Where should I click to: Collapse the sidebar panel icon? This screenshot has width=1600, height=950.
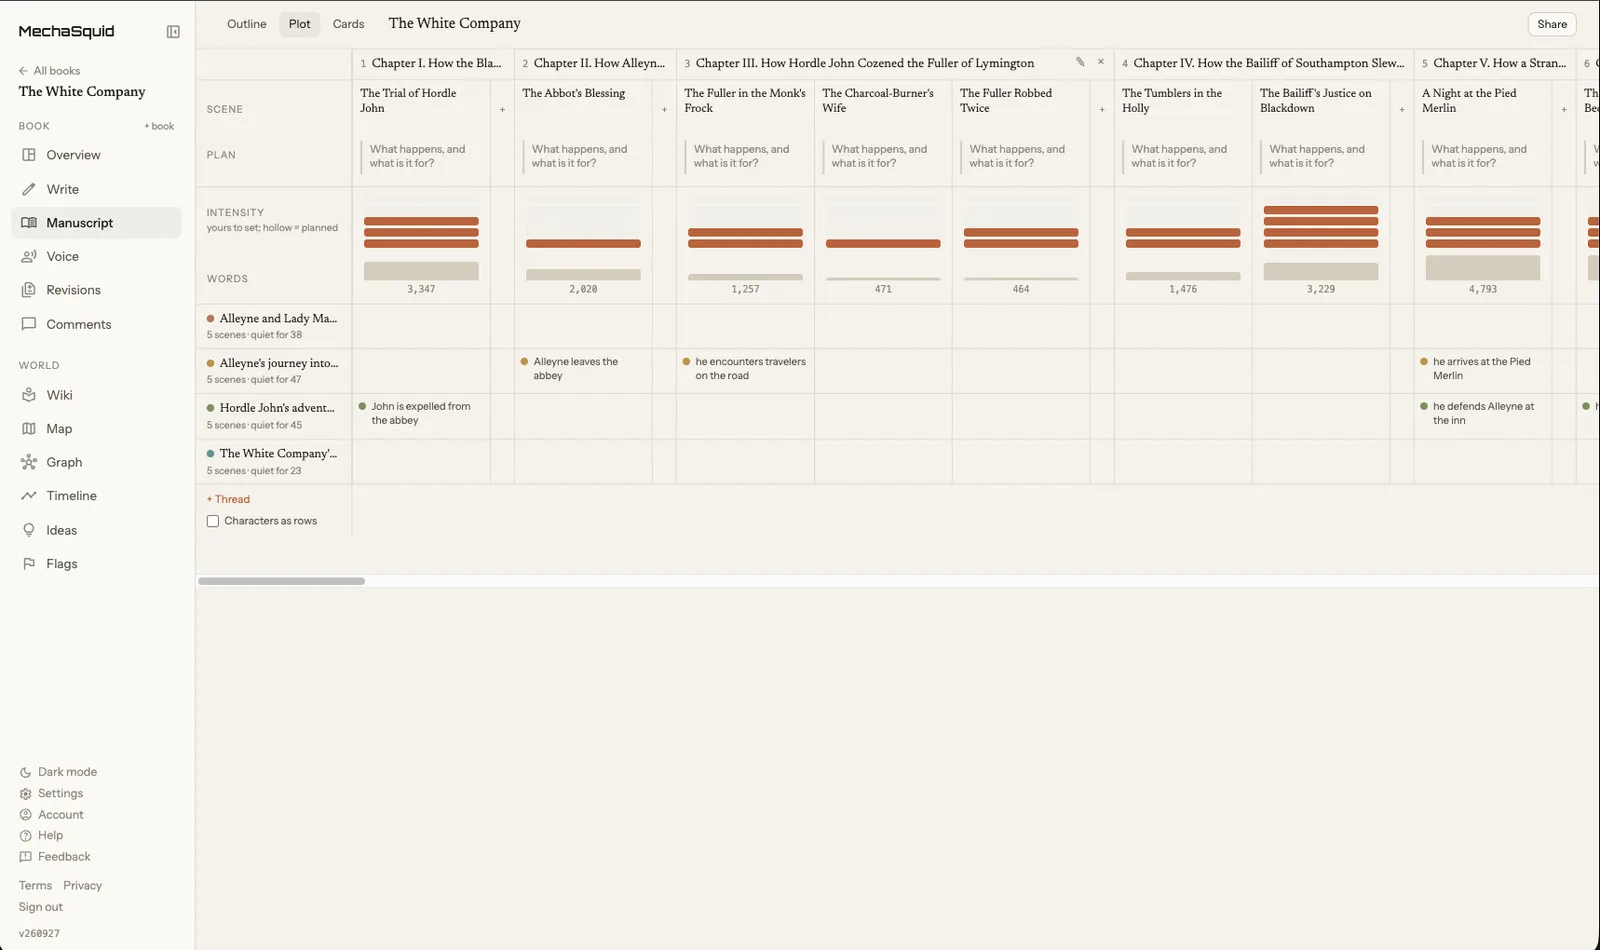click(x=173, y=32)
